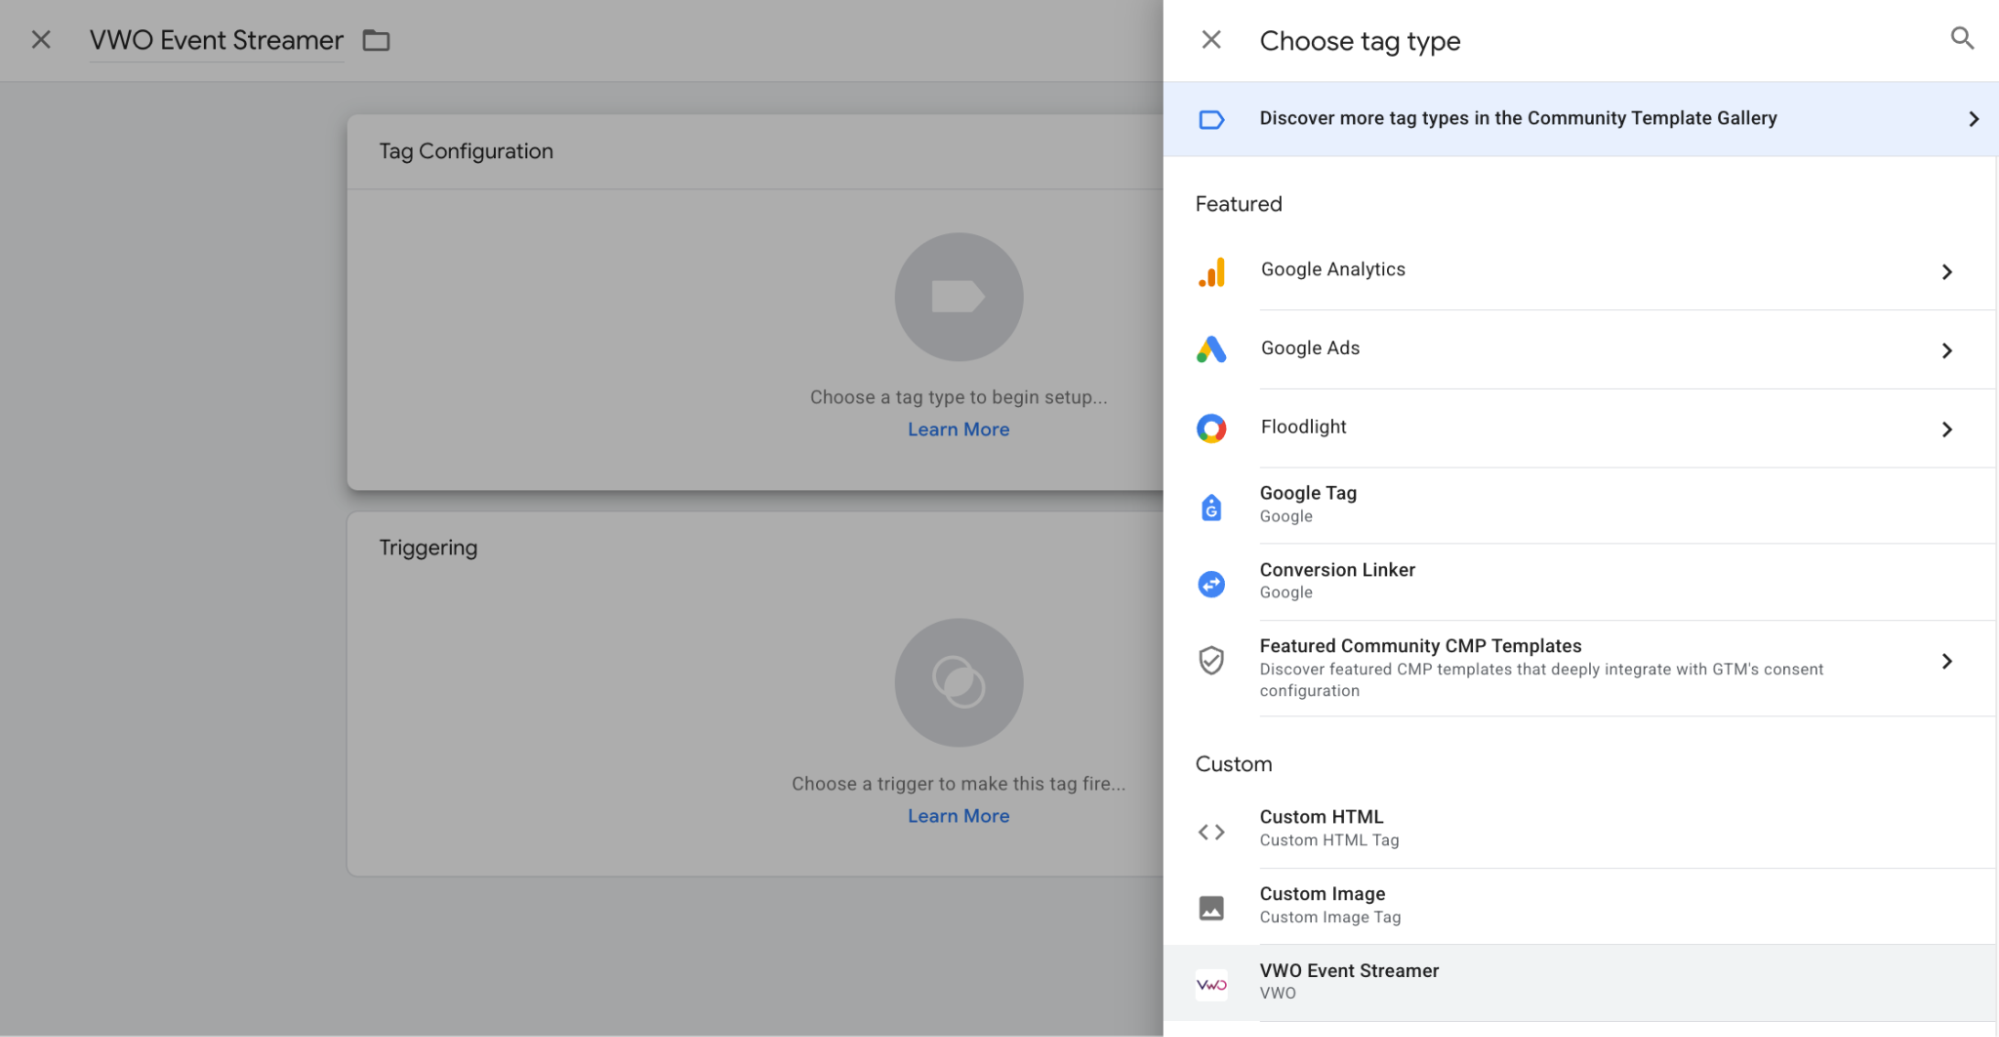This screenshot has width=1999, height=1037.
Task: Click the folder icon beside tag name
Action: [x=376, y=40]
